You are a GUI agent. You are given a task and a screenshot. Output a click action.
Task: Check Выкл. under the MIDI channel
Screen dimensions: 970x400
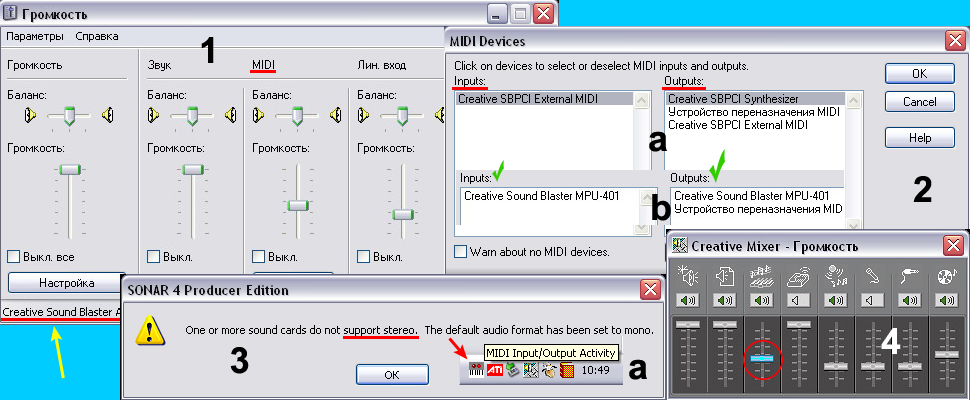259,256
